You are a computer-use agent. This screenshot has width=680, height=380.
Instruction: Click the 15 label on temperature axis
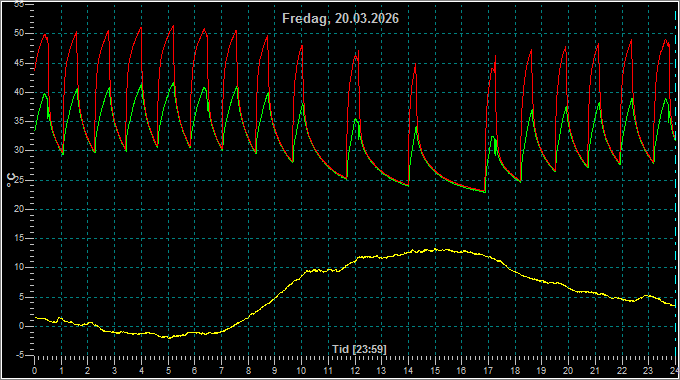pyautogui.click(x=19, y=238)
